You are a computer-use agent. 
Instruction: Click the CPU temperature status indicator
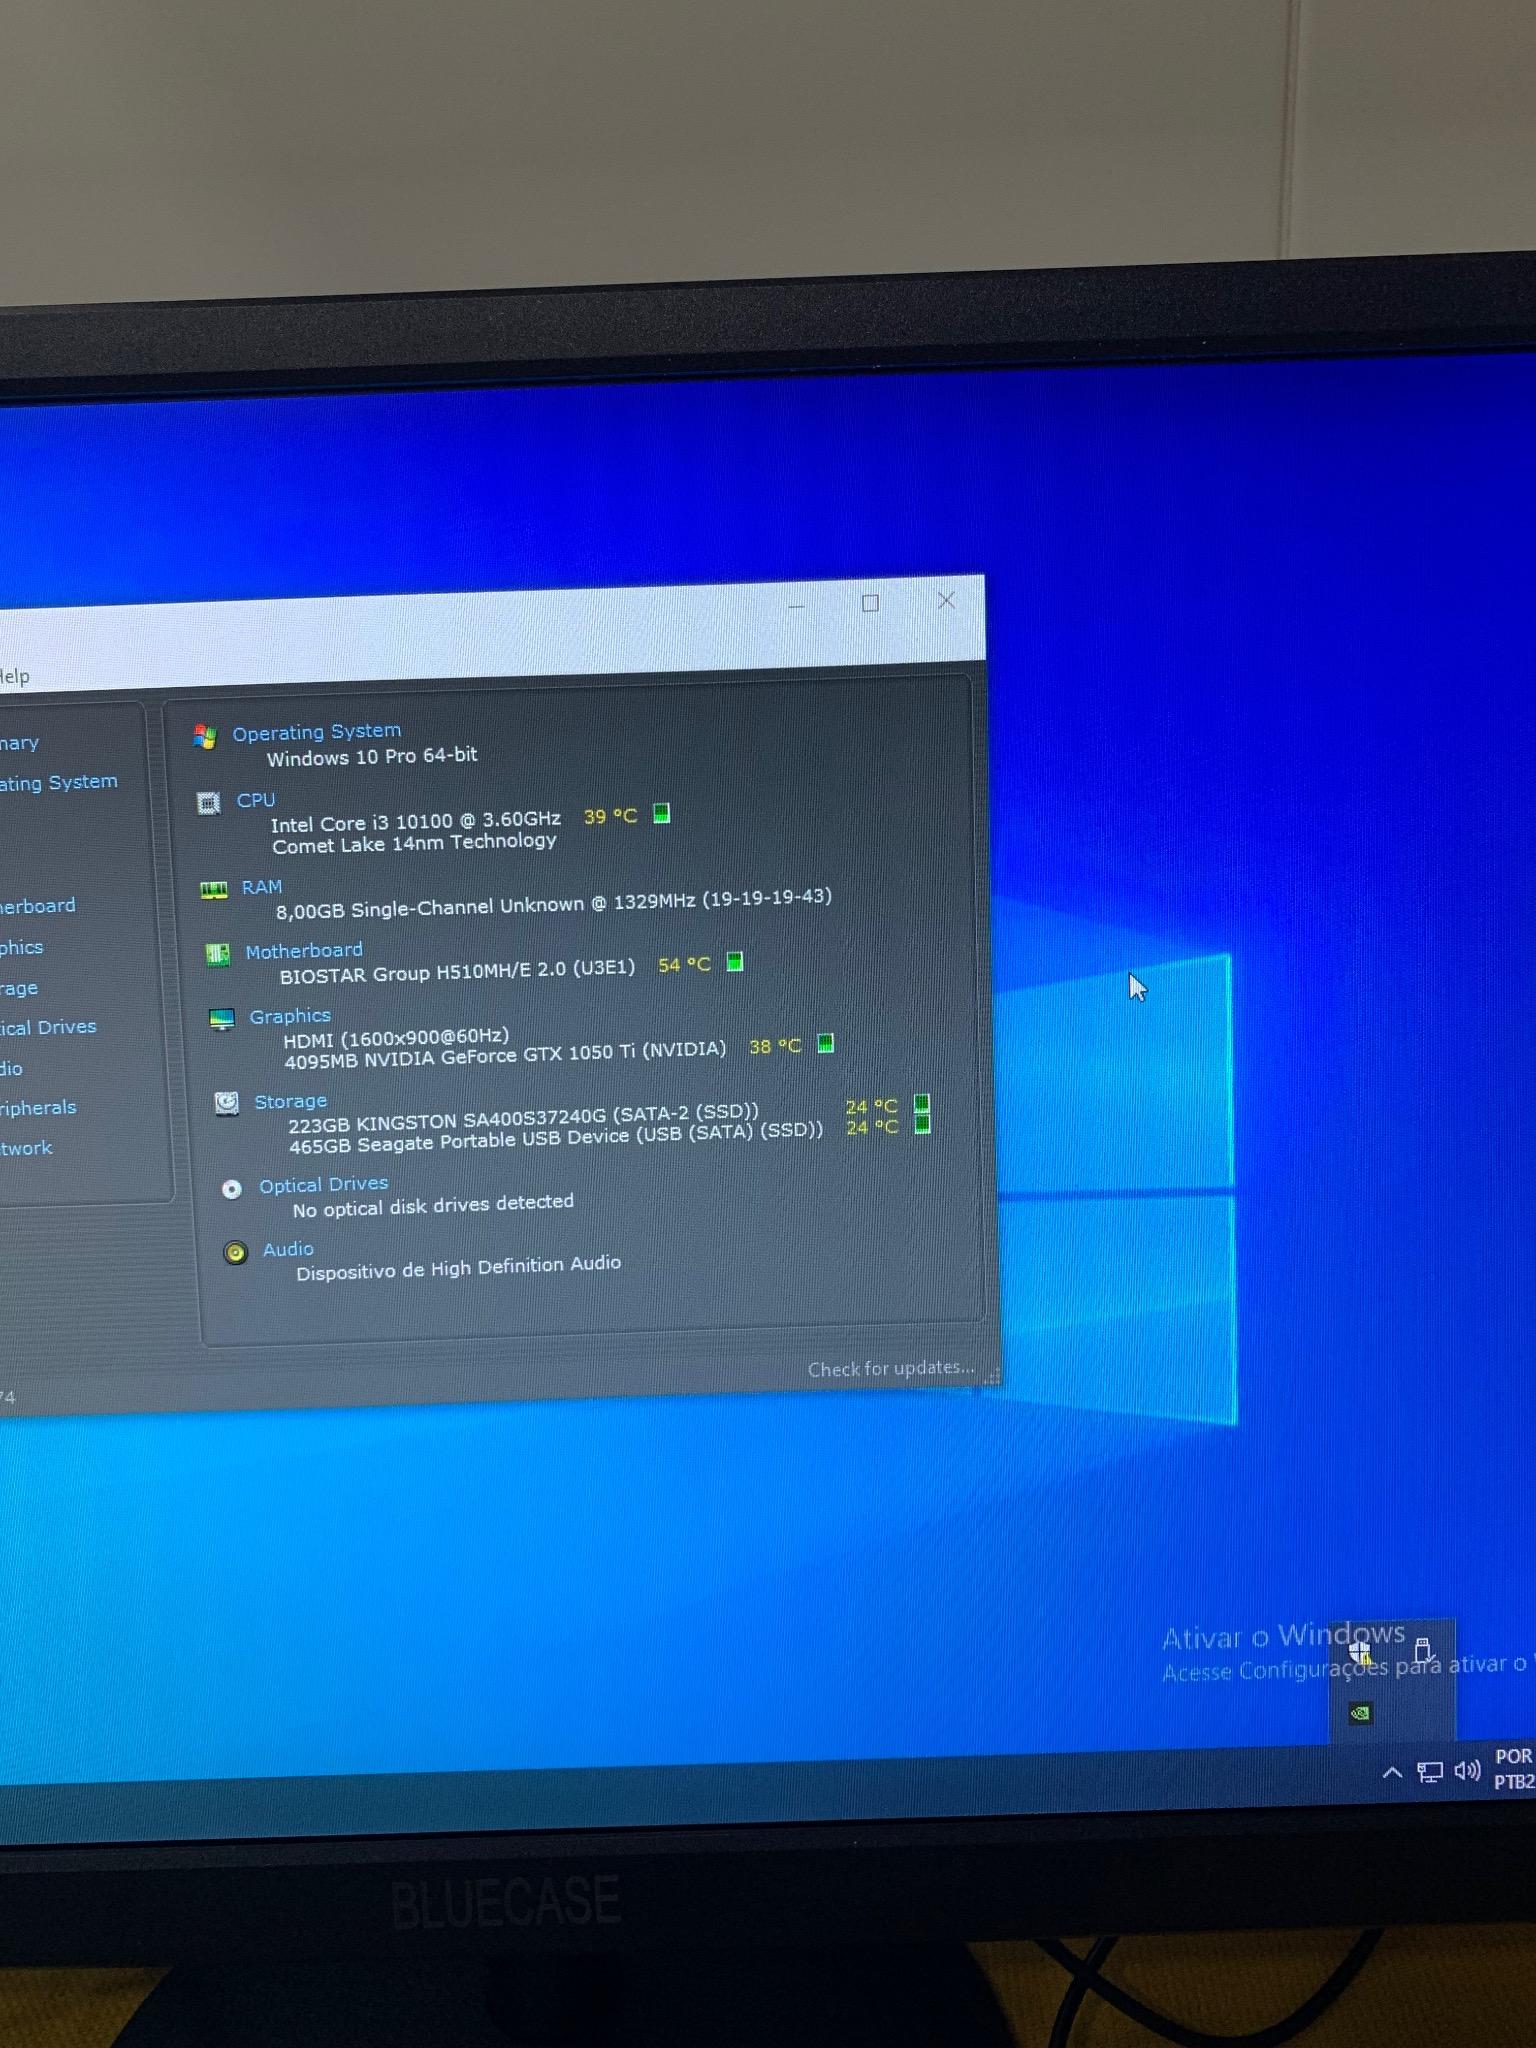point(661,813)
